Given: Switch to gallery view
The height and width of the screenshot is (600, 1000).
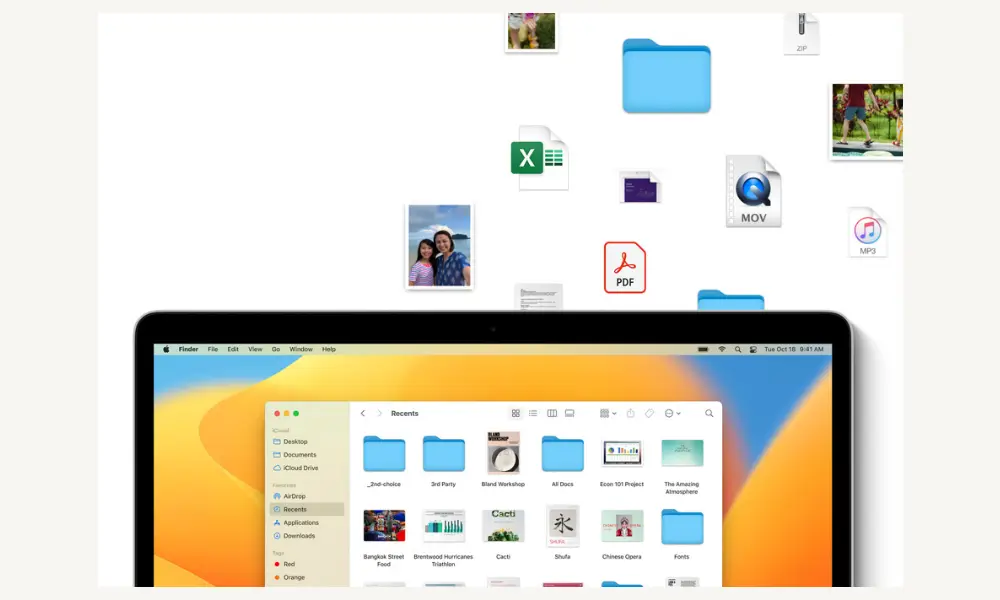Looking at the screenshot, I should [570, 413].
